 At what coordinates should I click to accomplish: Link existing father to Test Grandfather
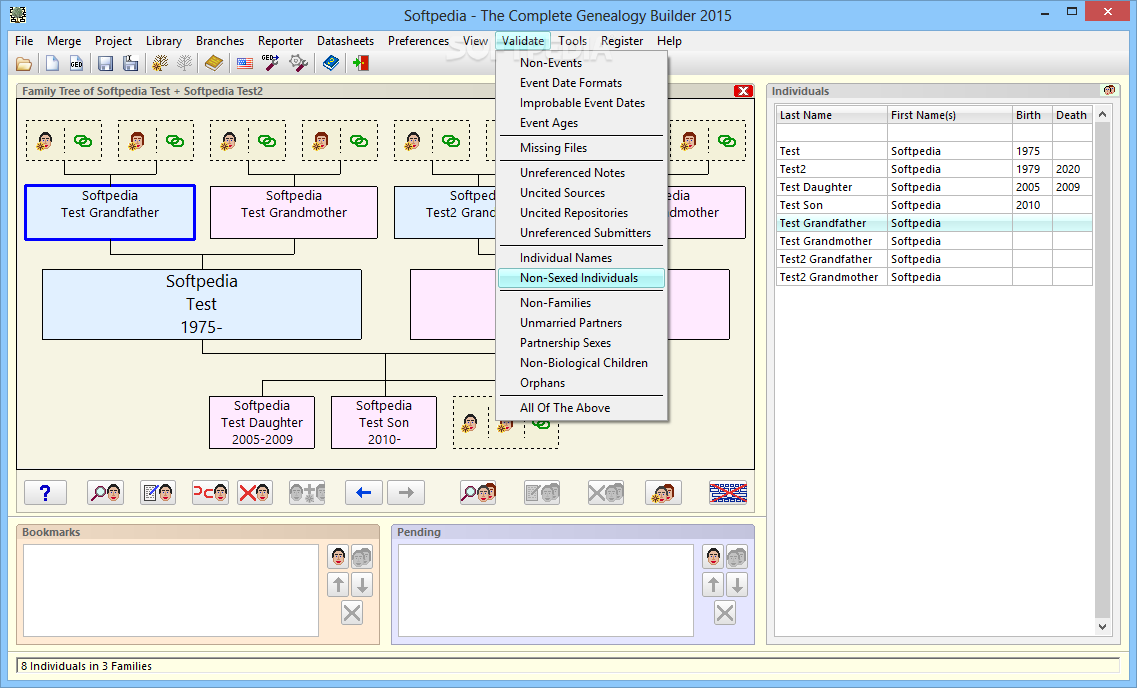click(x=83, y=141)
